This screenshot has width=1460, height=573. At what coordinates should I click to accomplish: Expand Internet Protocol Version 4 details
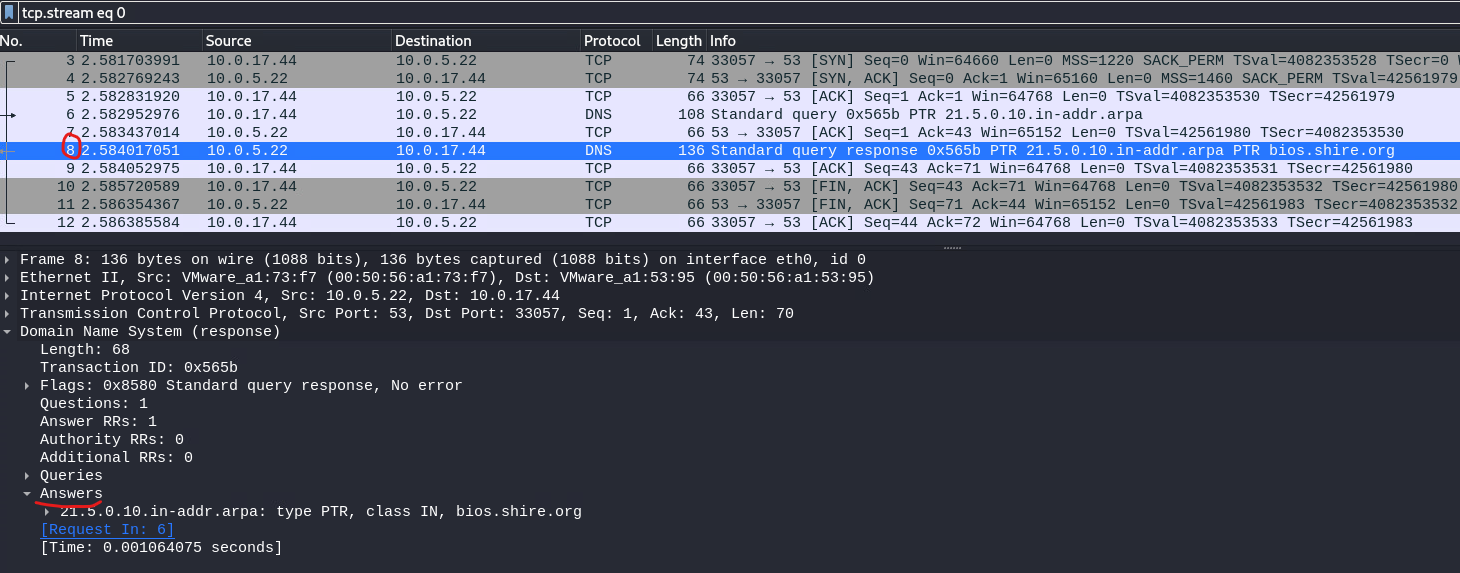(9, 296)
